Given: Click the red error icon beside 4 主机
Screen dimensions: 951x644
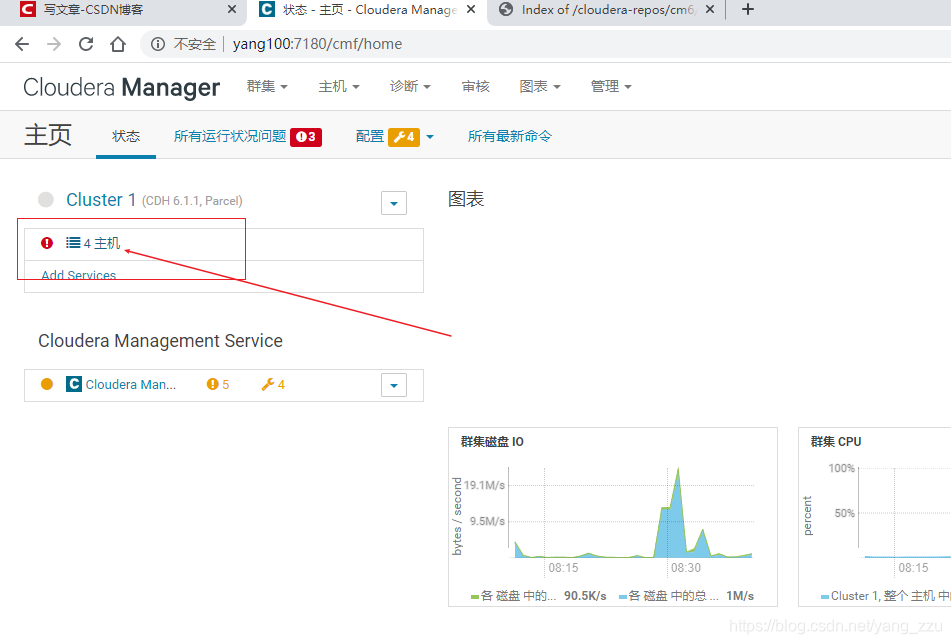Looking at the screenshot, I should click(47, 243).
